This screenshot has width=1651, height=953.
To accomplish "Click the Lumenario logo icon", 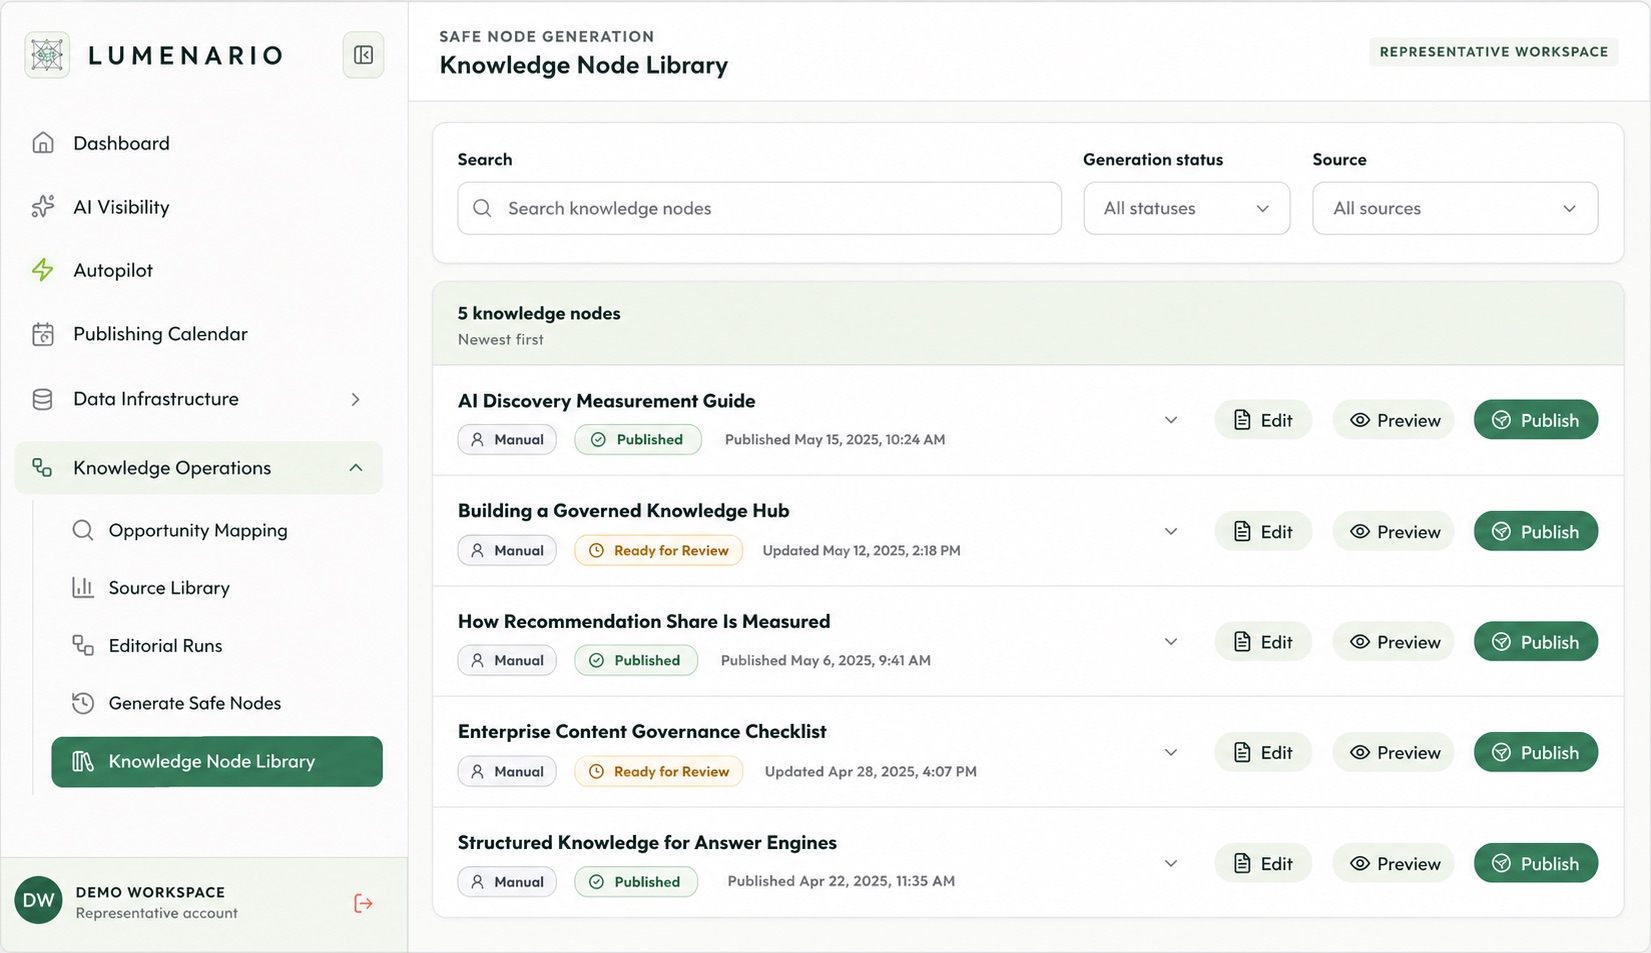I will coord(47,55).
